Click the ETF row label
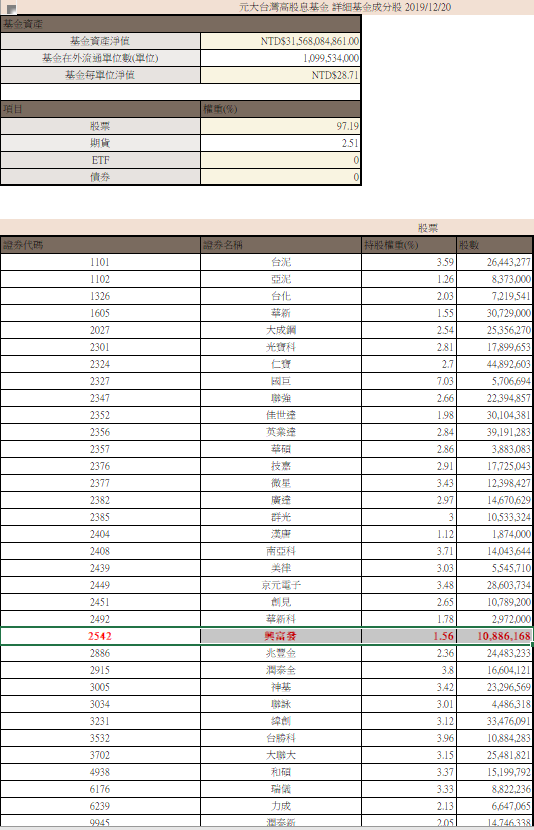Screen dimensions: 534x830 point(100,160)
